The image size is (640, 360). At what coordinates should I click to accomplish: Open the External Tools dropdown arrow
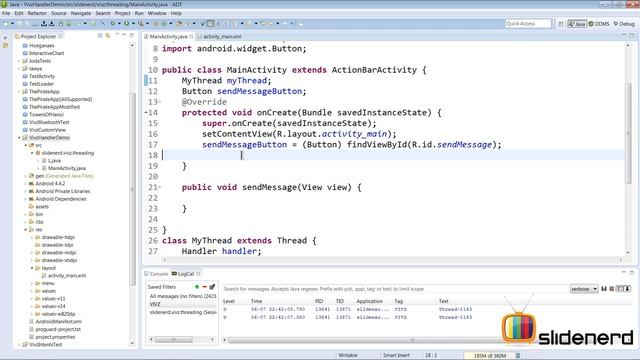coord(147,24)
